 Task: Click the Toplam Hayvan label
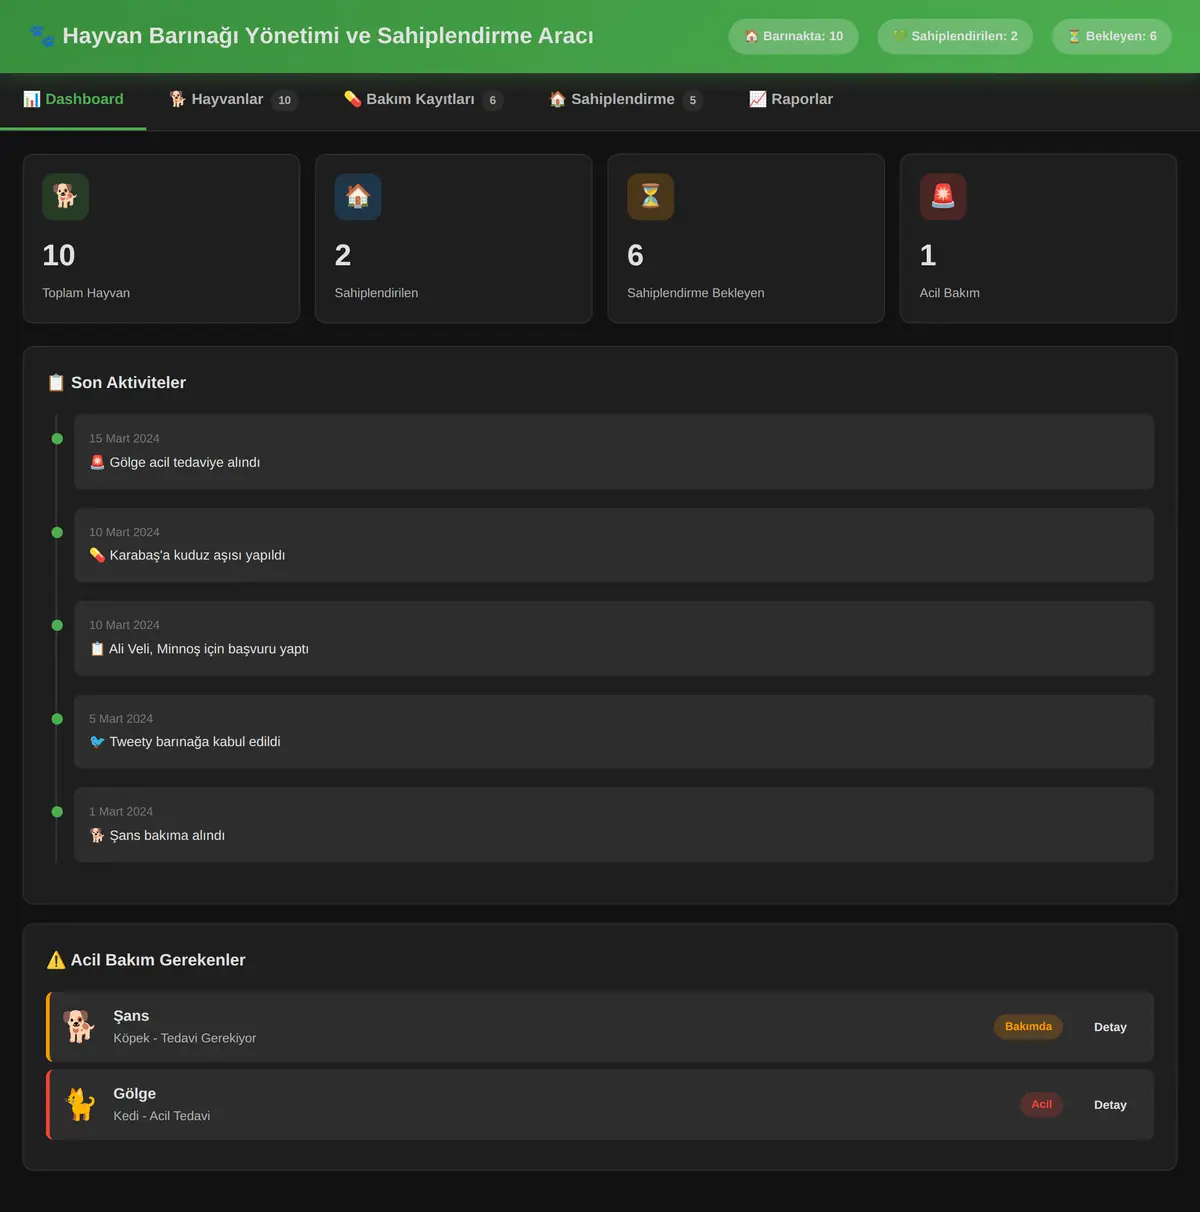coord(86,293)
